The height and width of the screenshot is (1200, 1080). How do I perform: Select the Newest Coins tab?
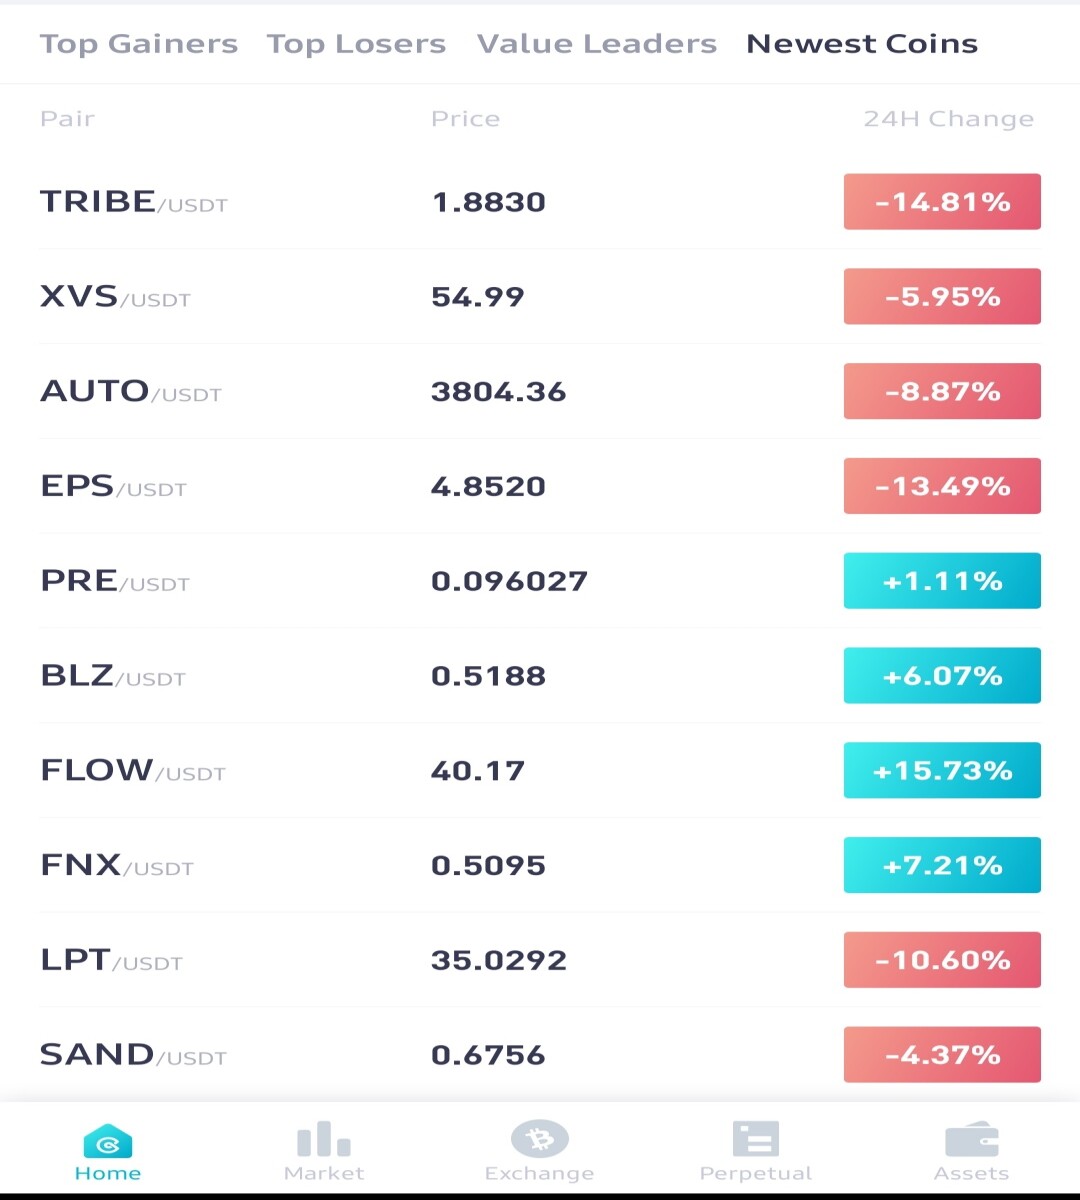pos(862,44)
